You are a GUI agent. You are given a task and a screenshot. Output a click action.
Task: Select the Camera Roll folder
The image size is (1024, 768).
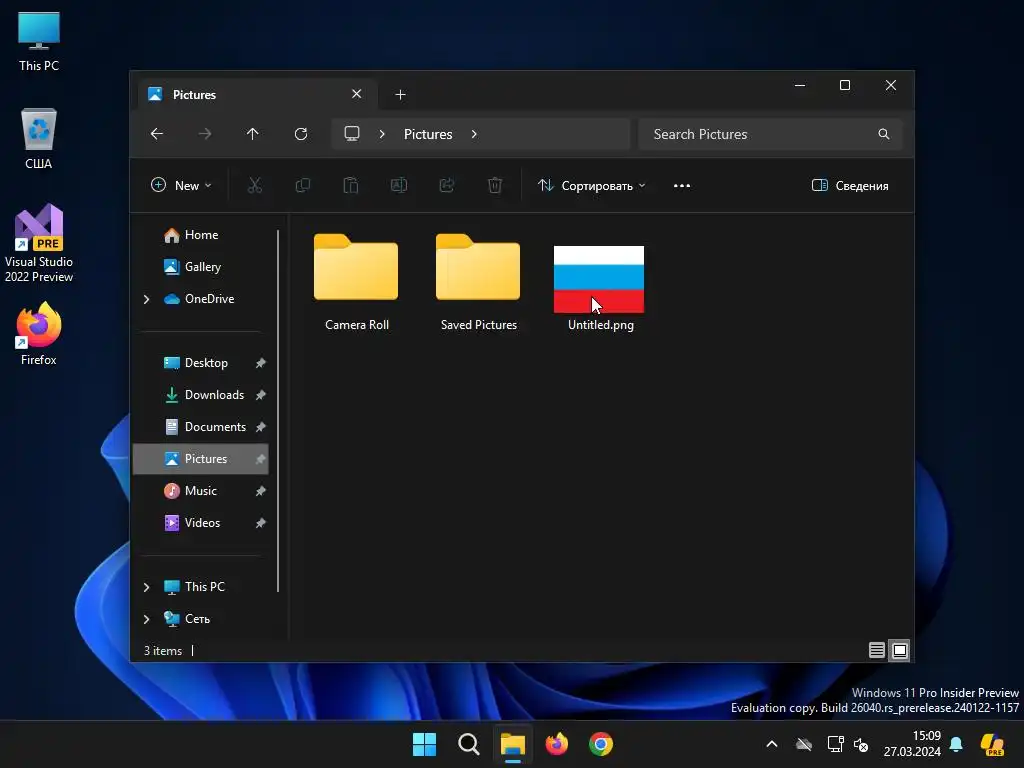click(357, 283)
